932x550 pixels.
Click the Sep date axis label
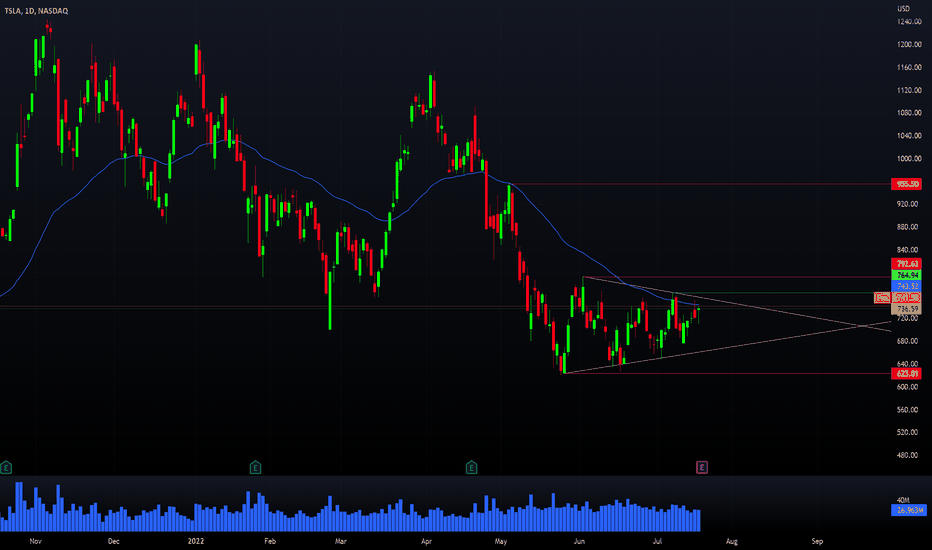point(817,541)
